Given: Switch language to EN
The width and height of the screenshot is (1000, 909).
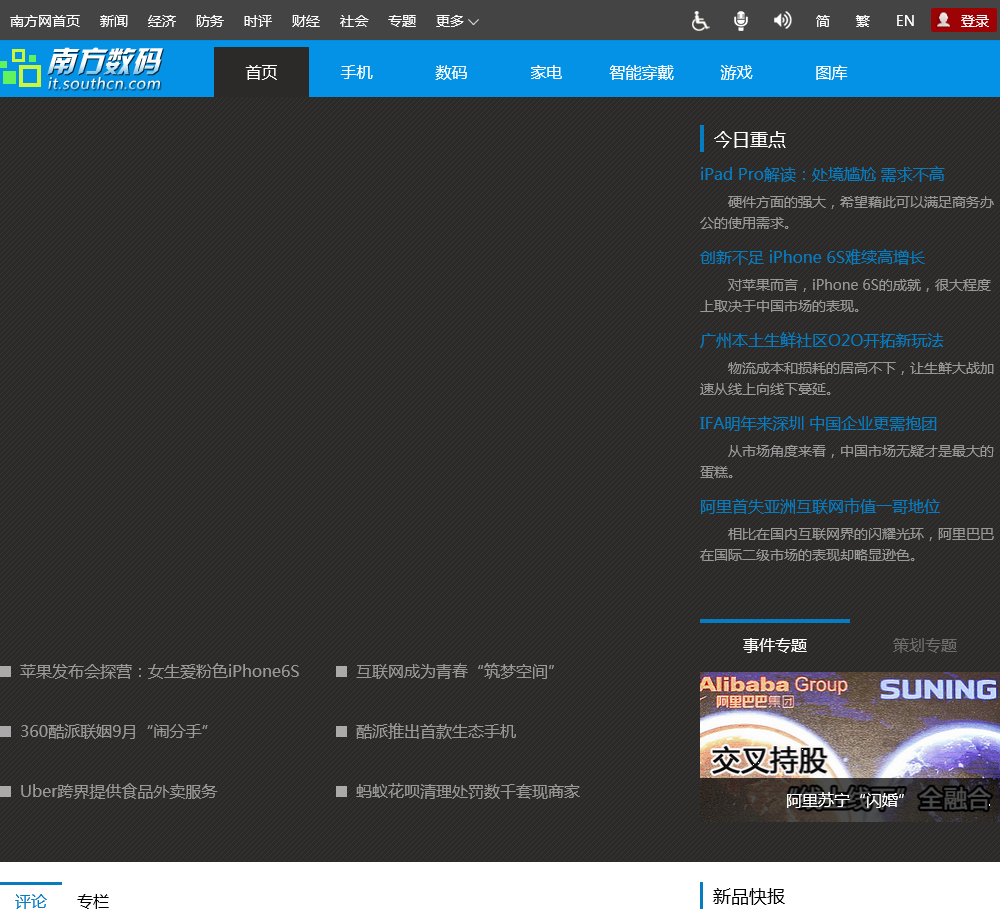Looking at the screenshot, I should (x=905, y=21).
